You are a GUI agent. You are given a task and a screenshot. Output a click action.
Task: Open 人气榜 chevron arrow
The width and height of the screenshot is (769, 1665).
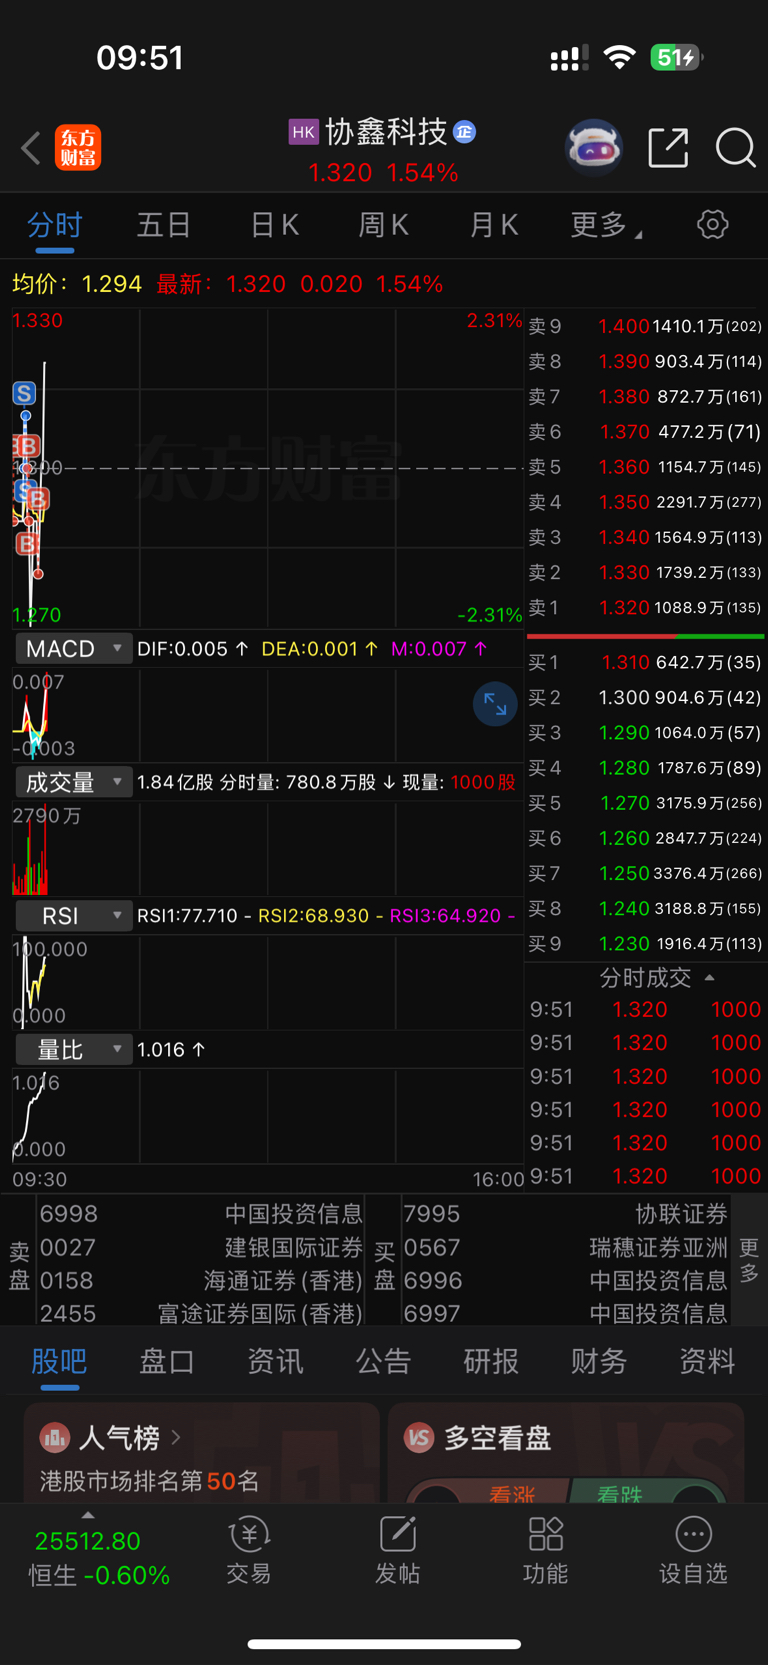tap(176, 1438)
